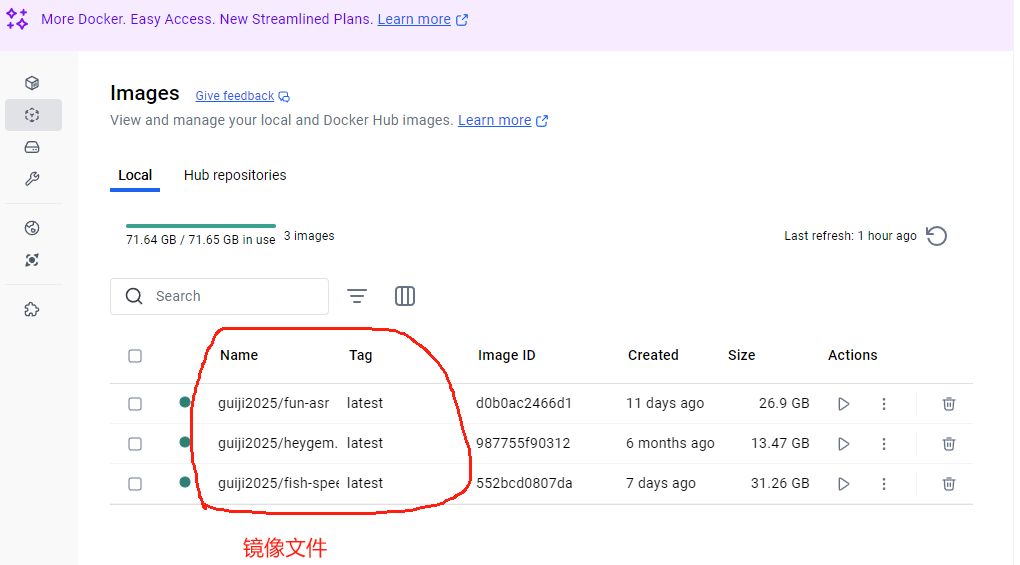1020x565 pixels.
Task: Open the banner Learn more link
Action: click(414, 20)
